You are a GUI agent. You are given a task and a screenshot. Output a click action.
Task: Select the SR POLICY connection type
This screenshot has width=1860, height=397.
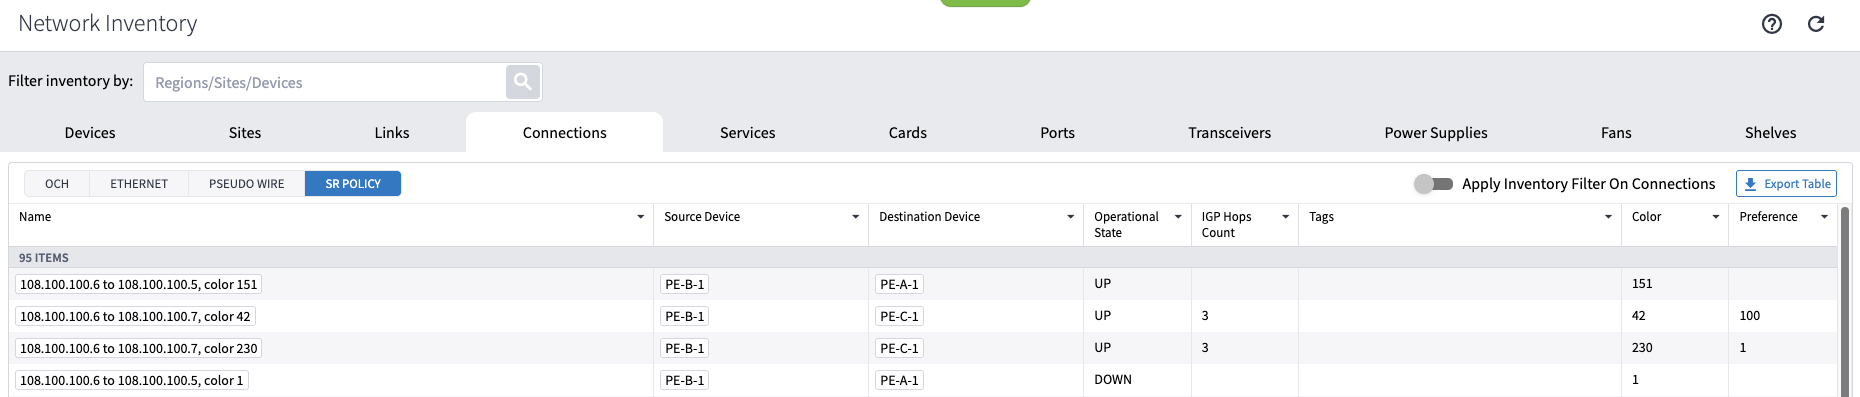point(353,184)
